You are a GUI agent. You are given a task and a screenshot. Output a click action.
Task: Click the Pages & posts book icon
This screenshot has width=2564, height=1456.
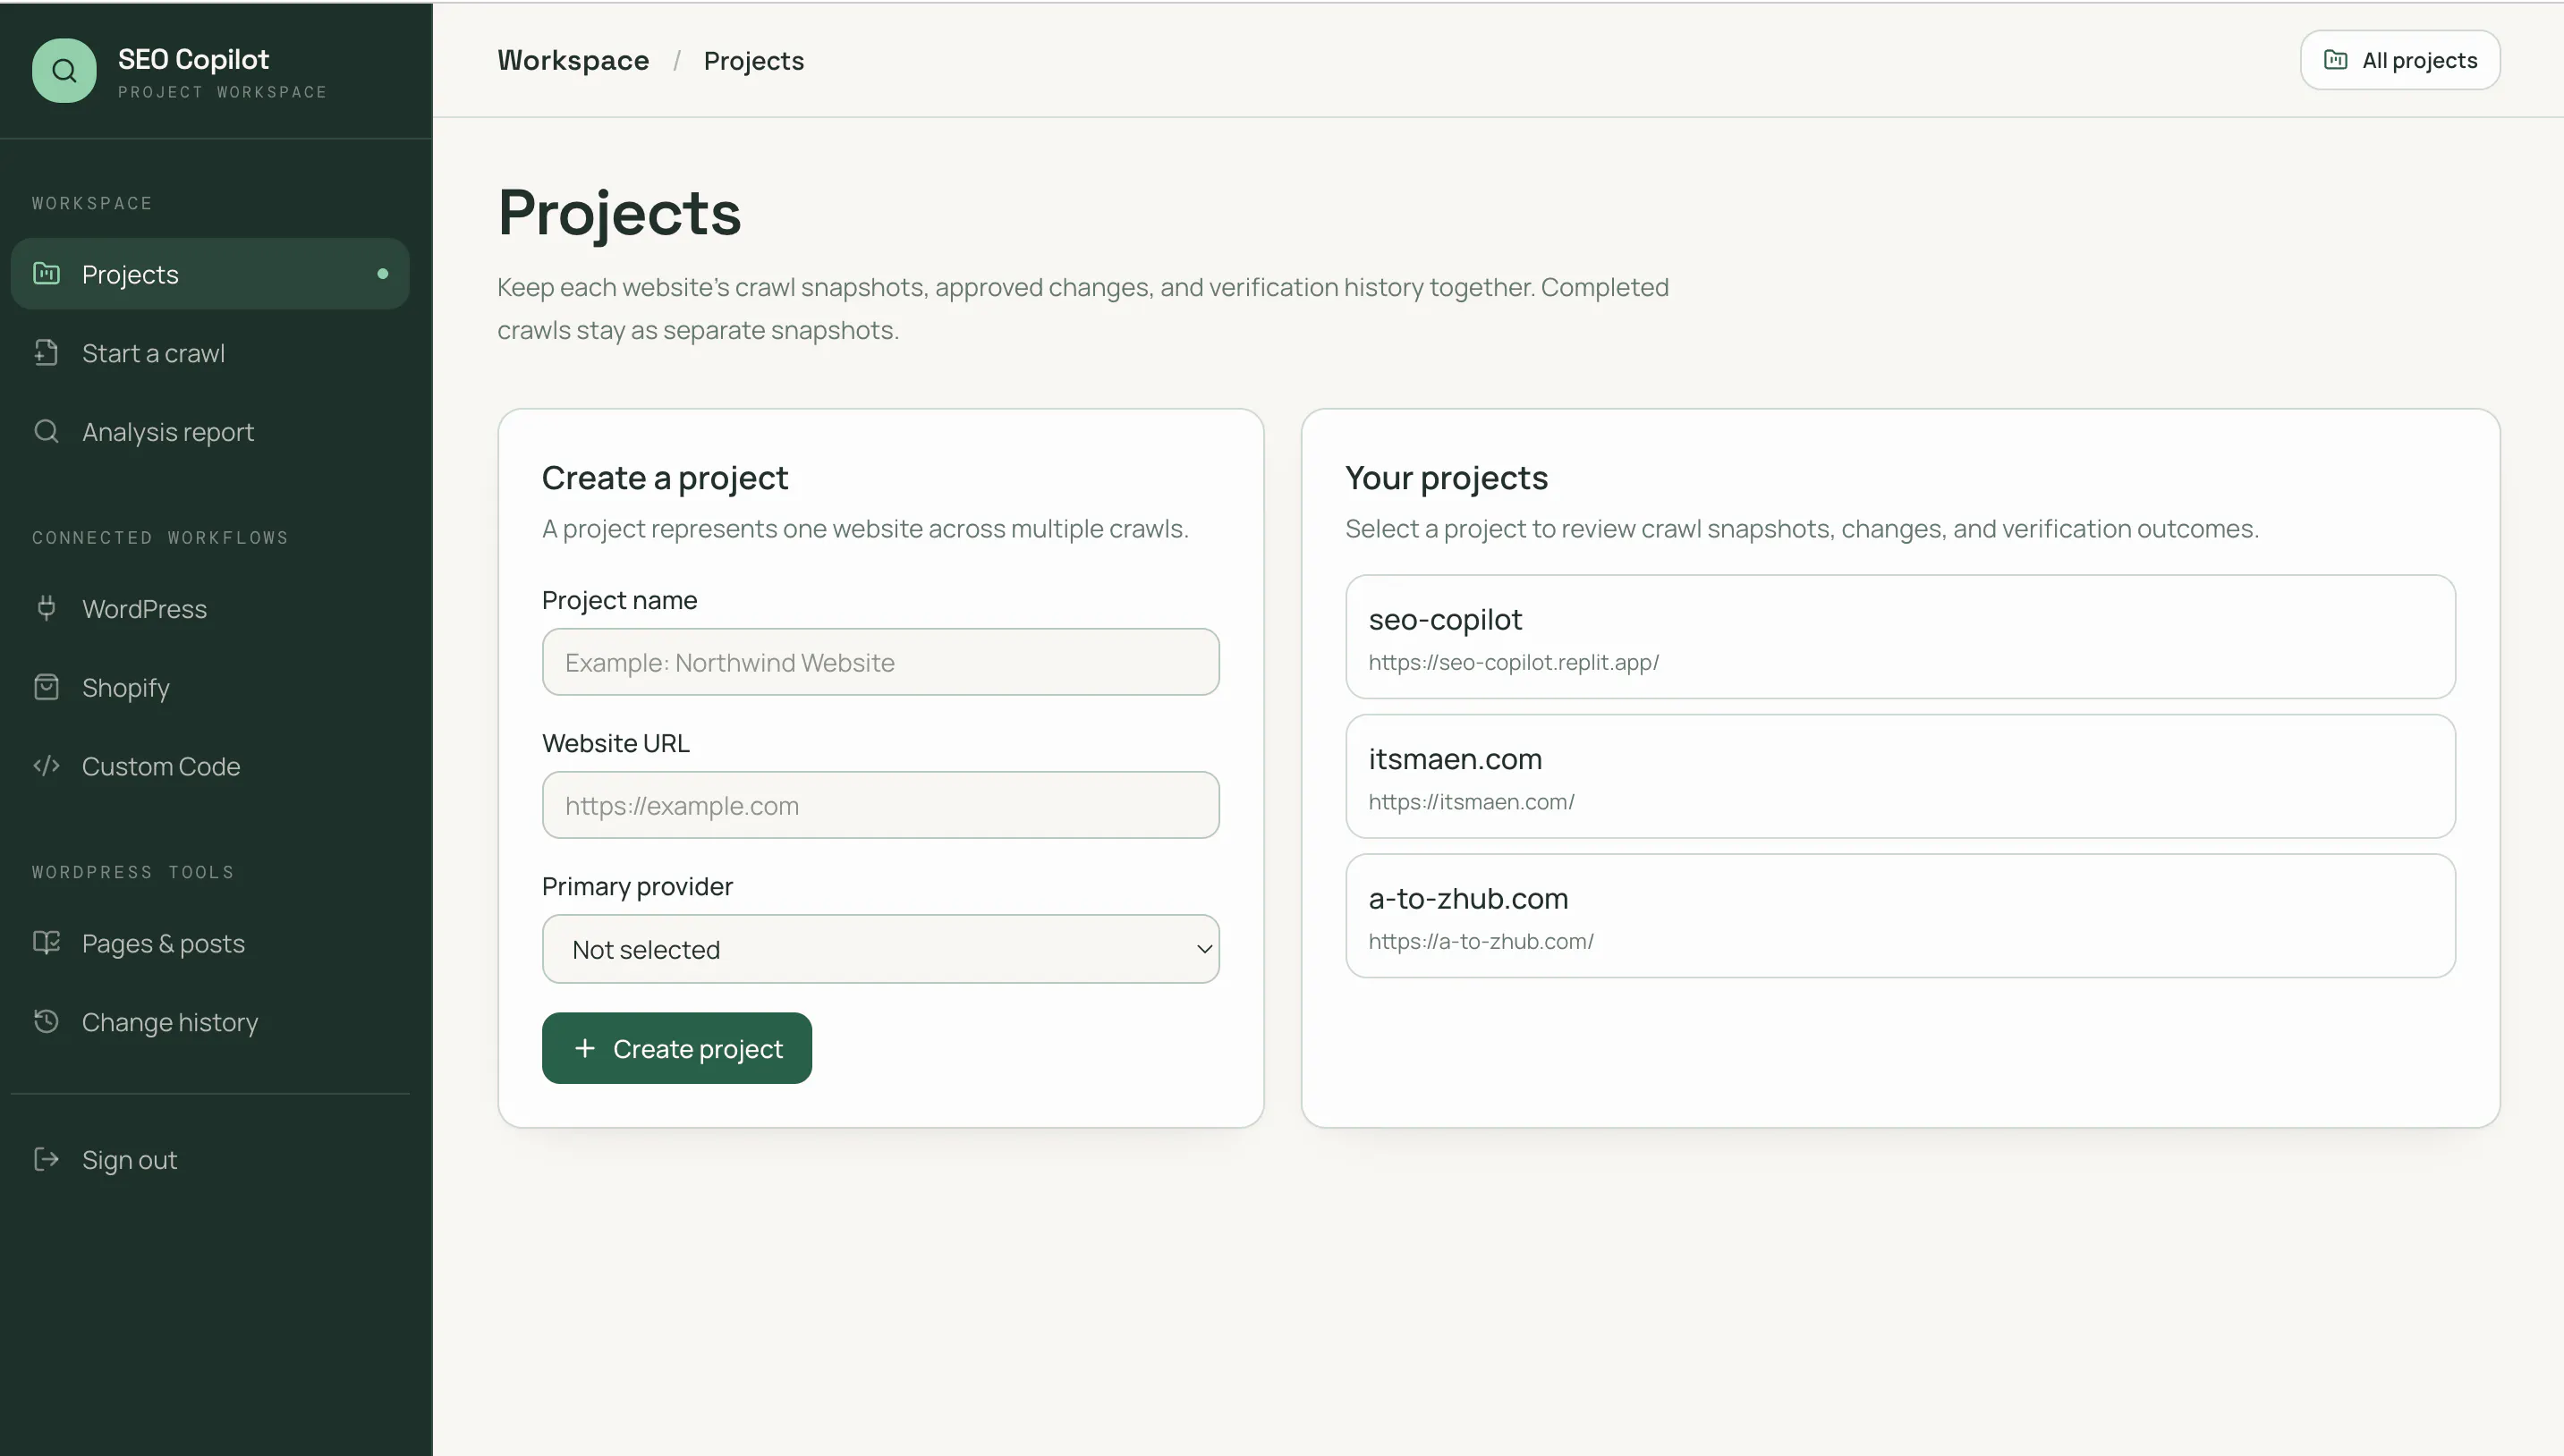click(46, 943)
